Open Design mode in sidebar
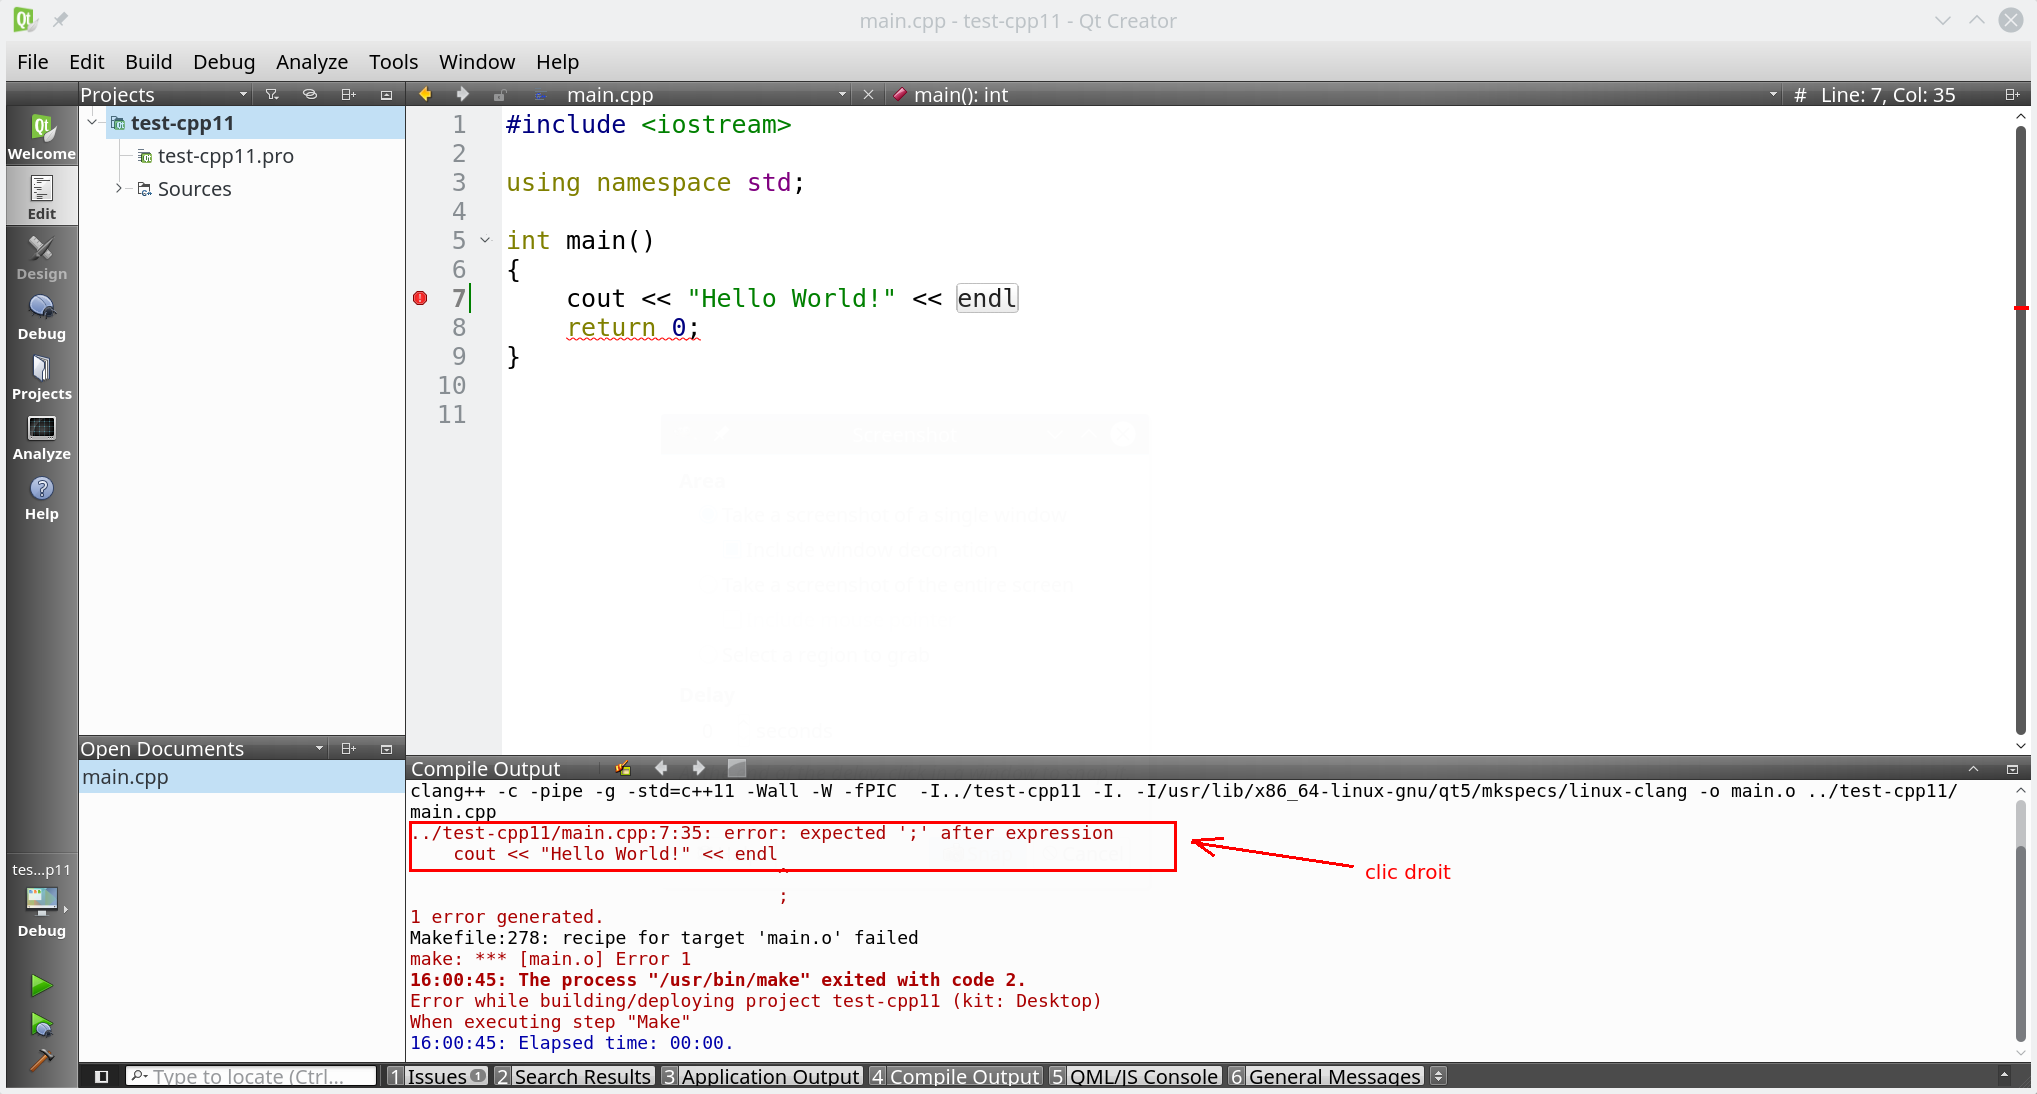This screenshot has width=2037, height=1094. tap(42, 257)
